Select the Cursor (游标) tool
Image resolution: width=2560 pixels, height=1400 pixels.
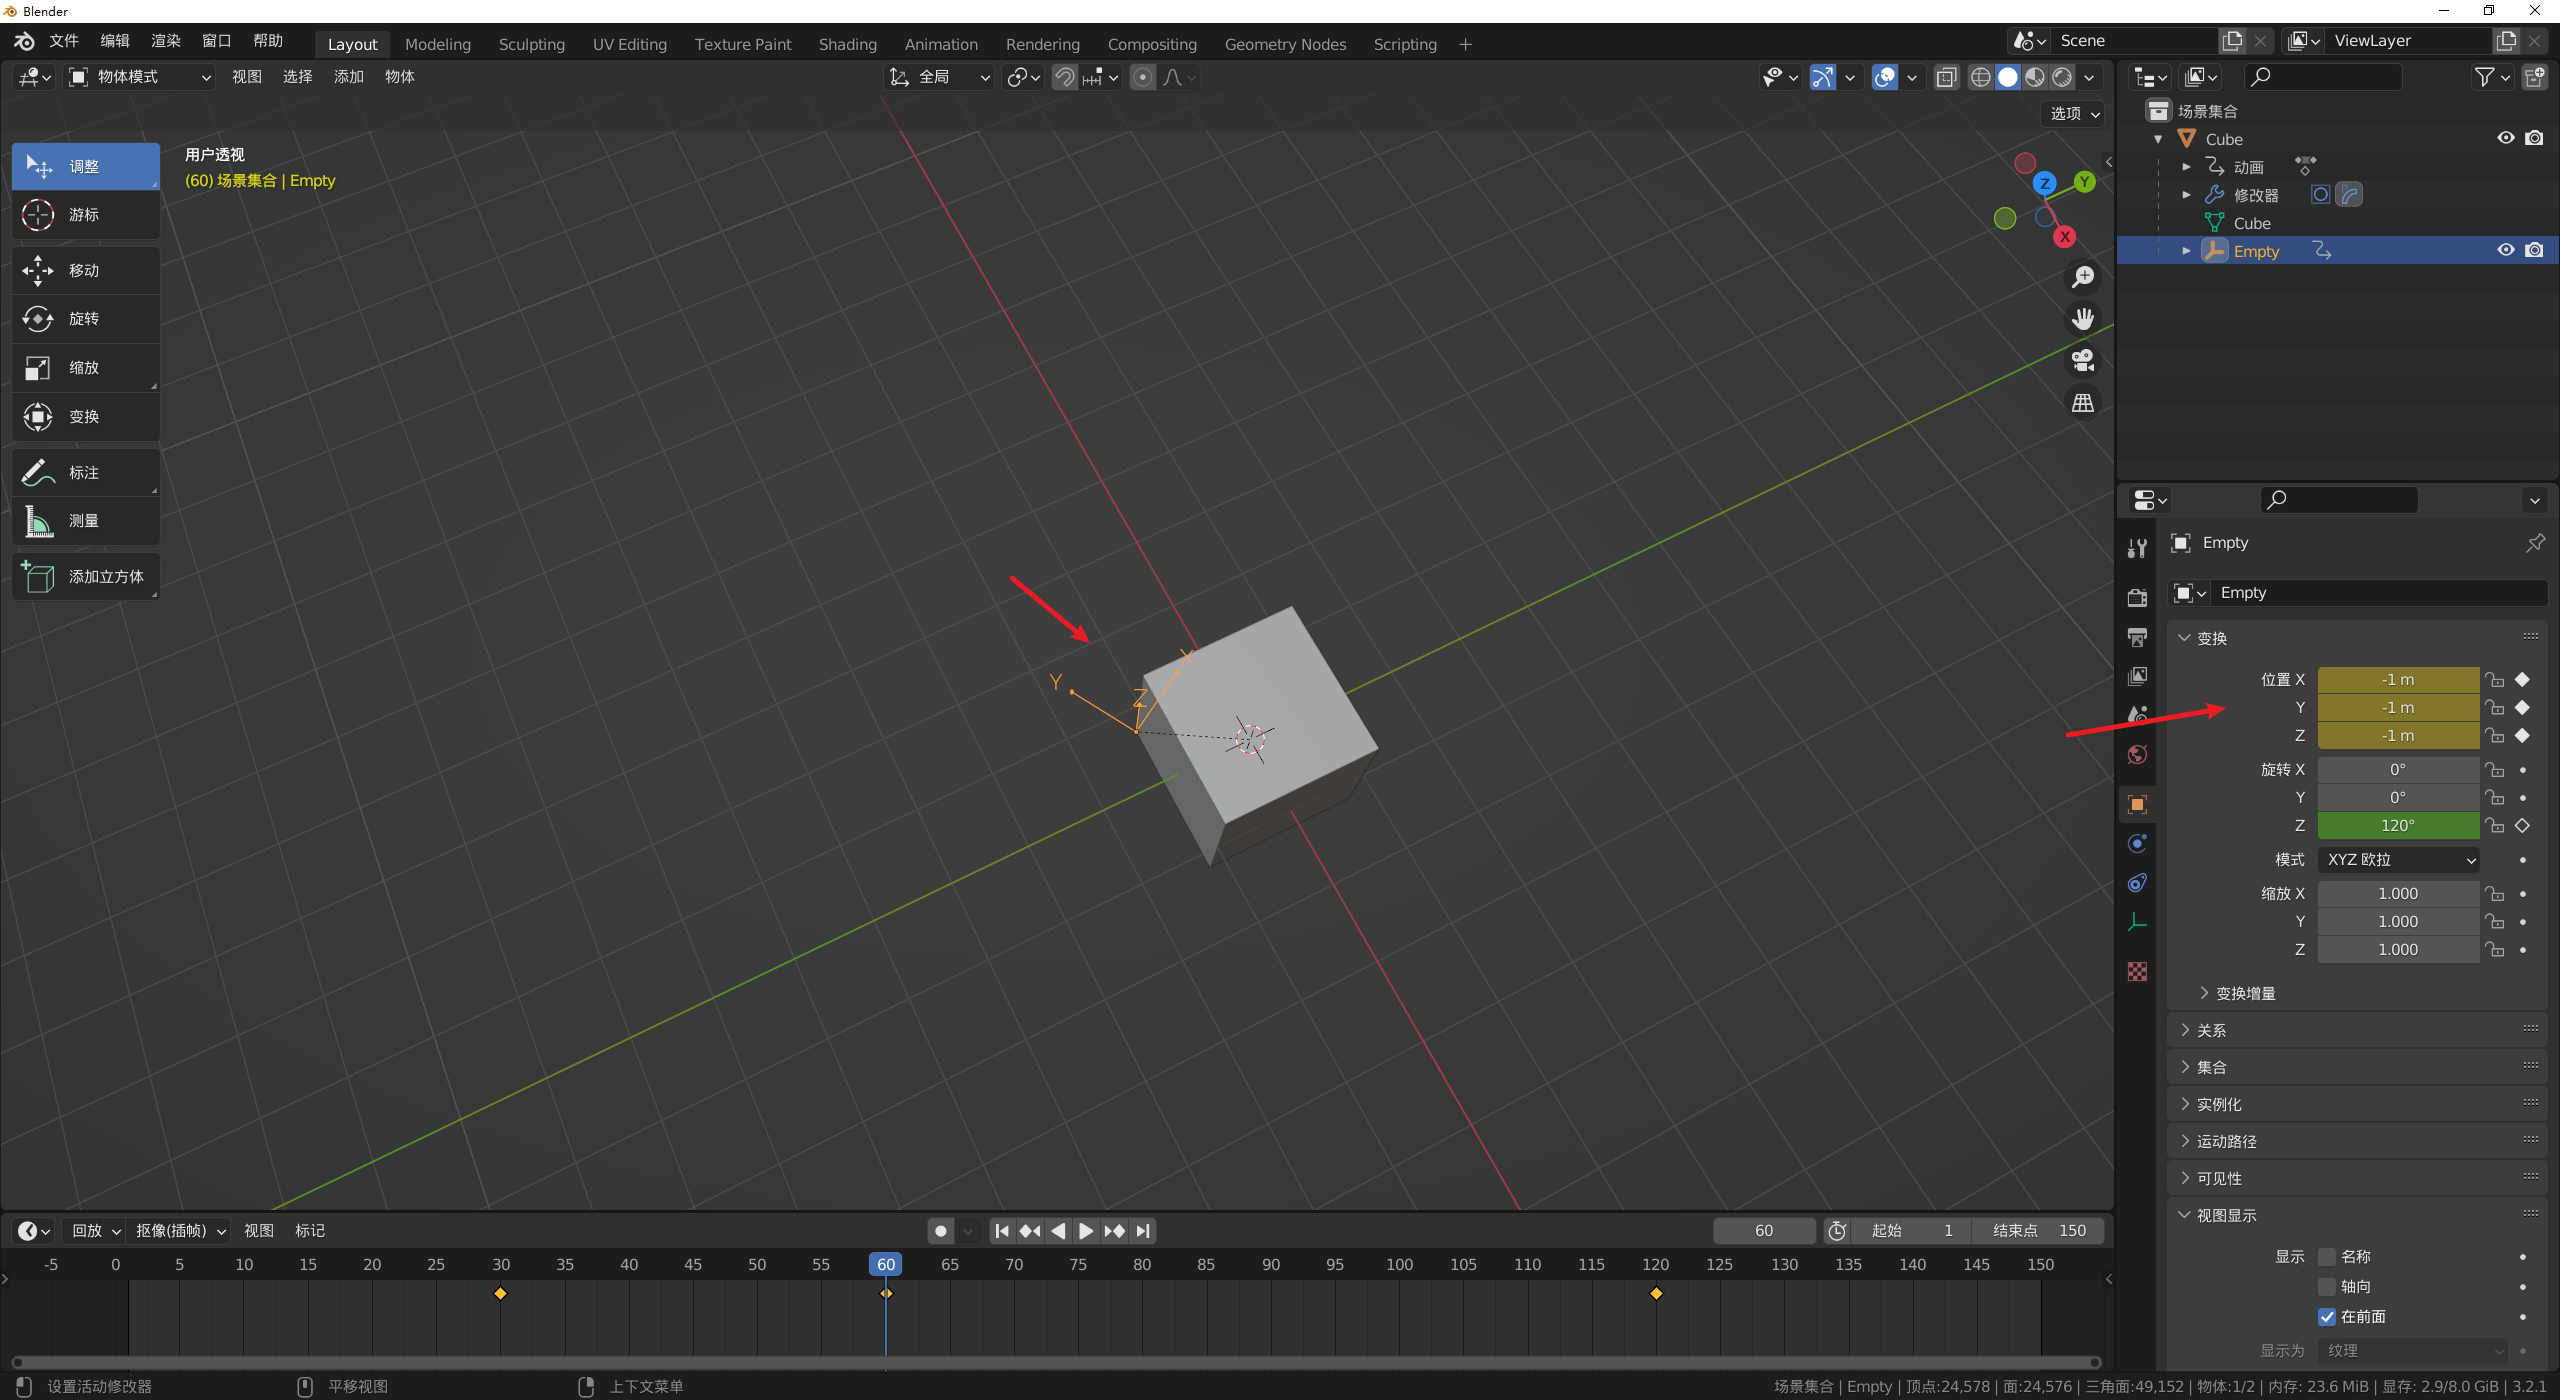click(x=85, y=215)
